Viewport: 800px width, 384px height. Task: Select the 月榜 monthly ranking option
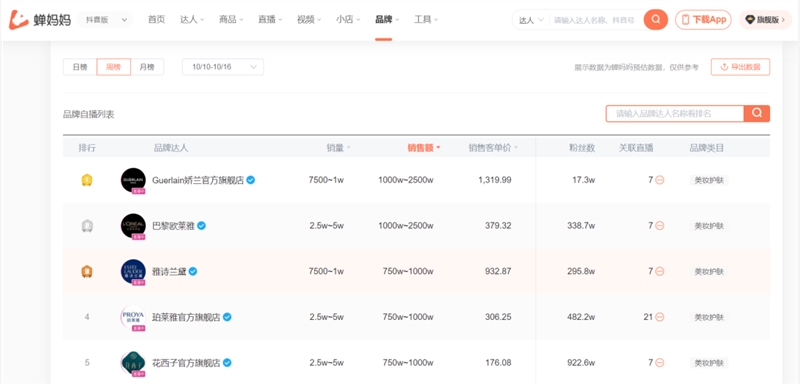[147, 67]
